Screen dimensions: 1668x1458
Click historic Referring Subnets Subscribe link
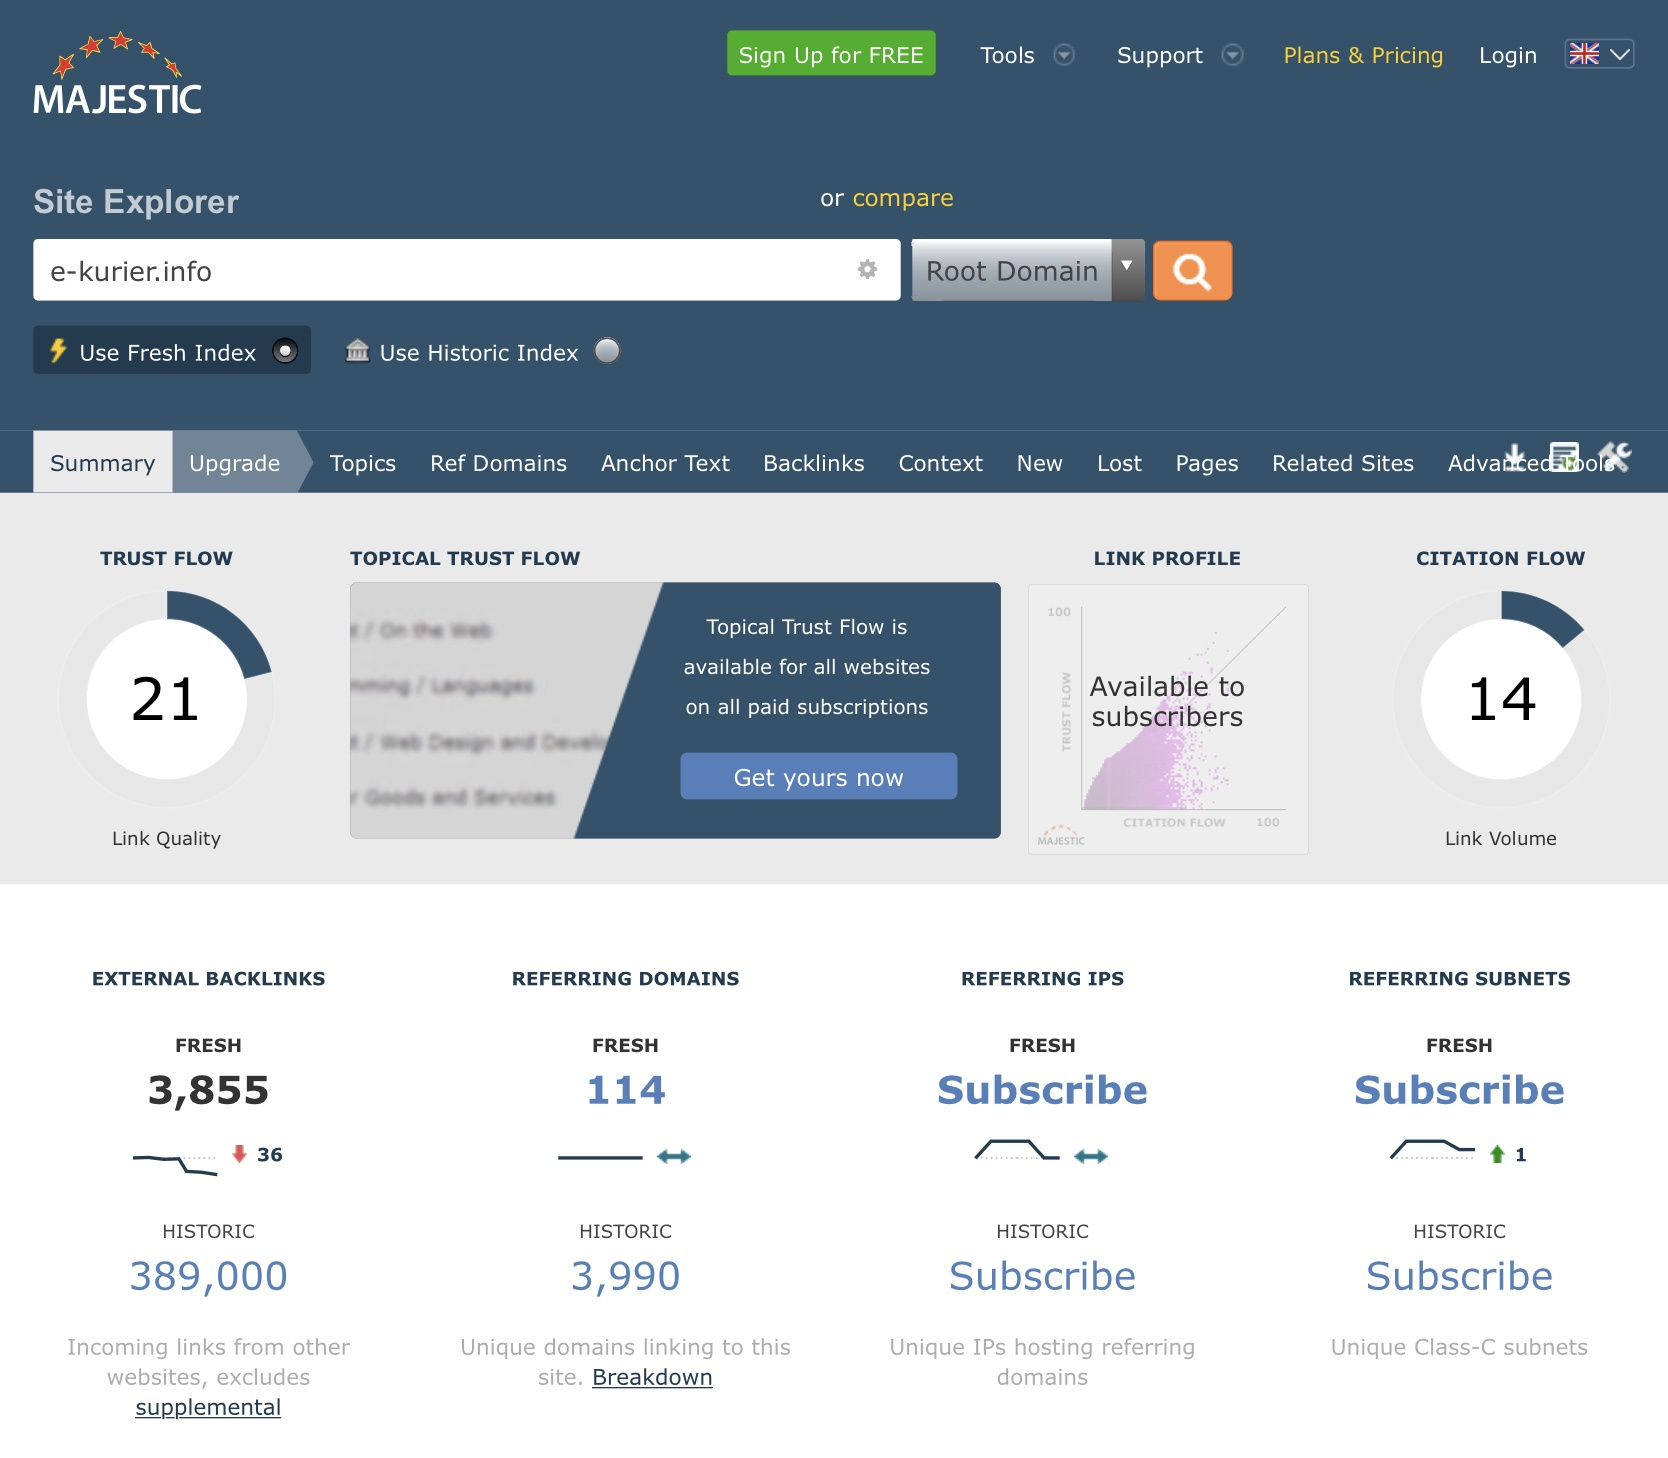pyautogui.click(x=1460, y=1276)
